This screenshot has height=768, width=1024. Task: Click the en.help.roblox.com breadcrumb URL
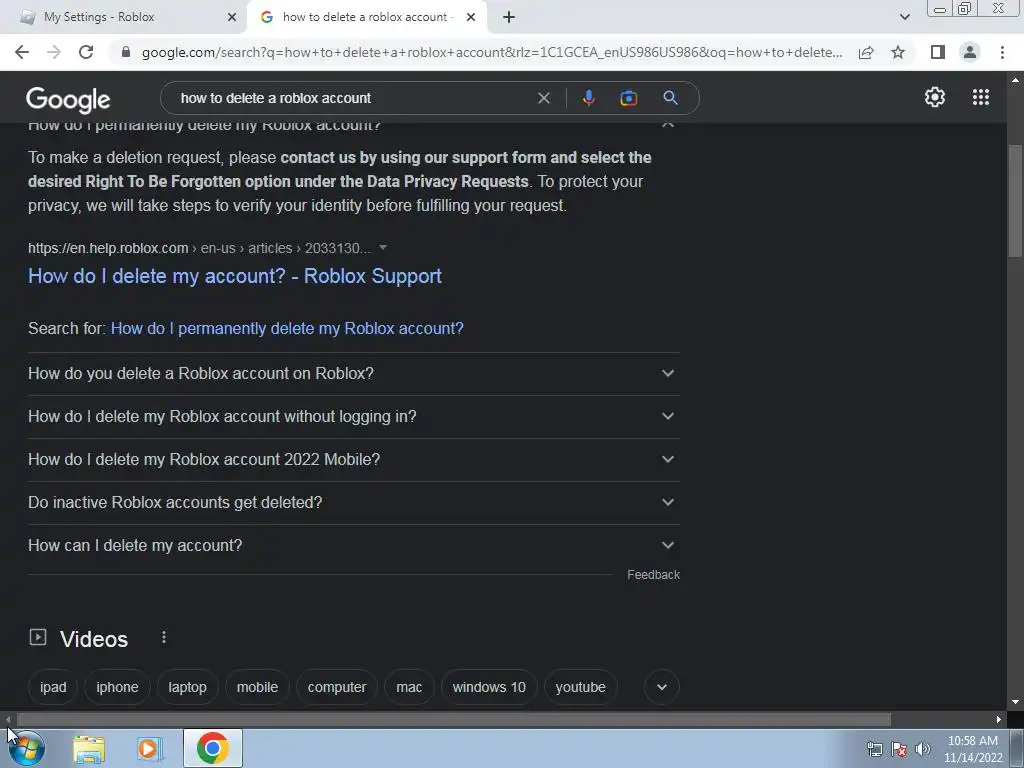pos(199,248)
